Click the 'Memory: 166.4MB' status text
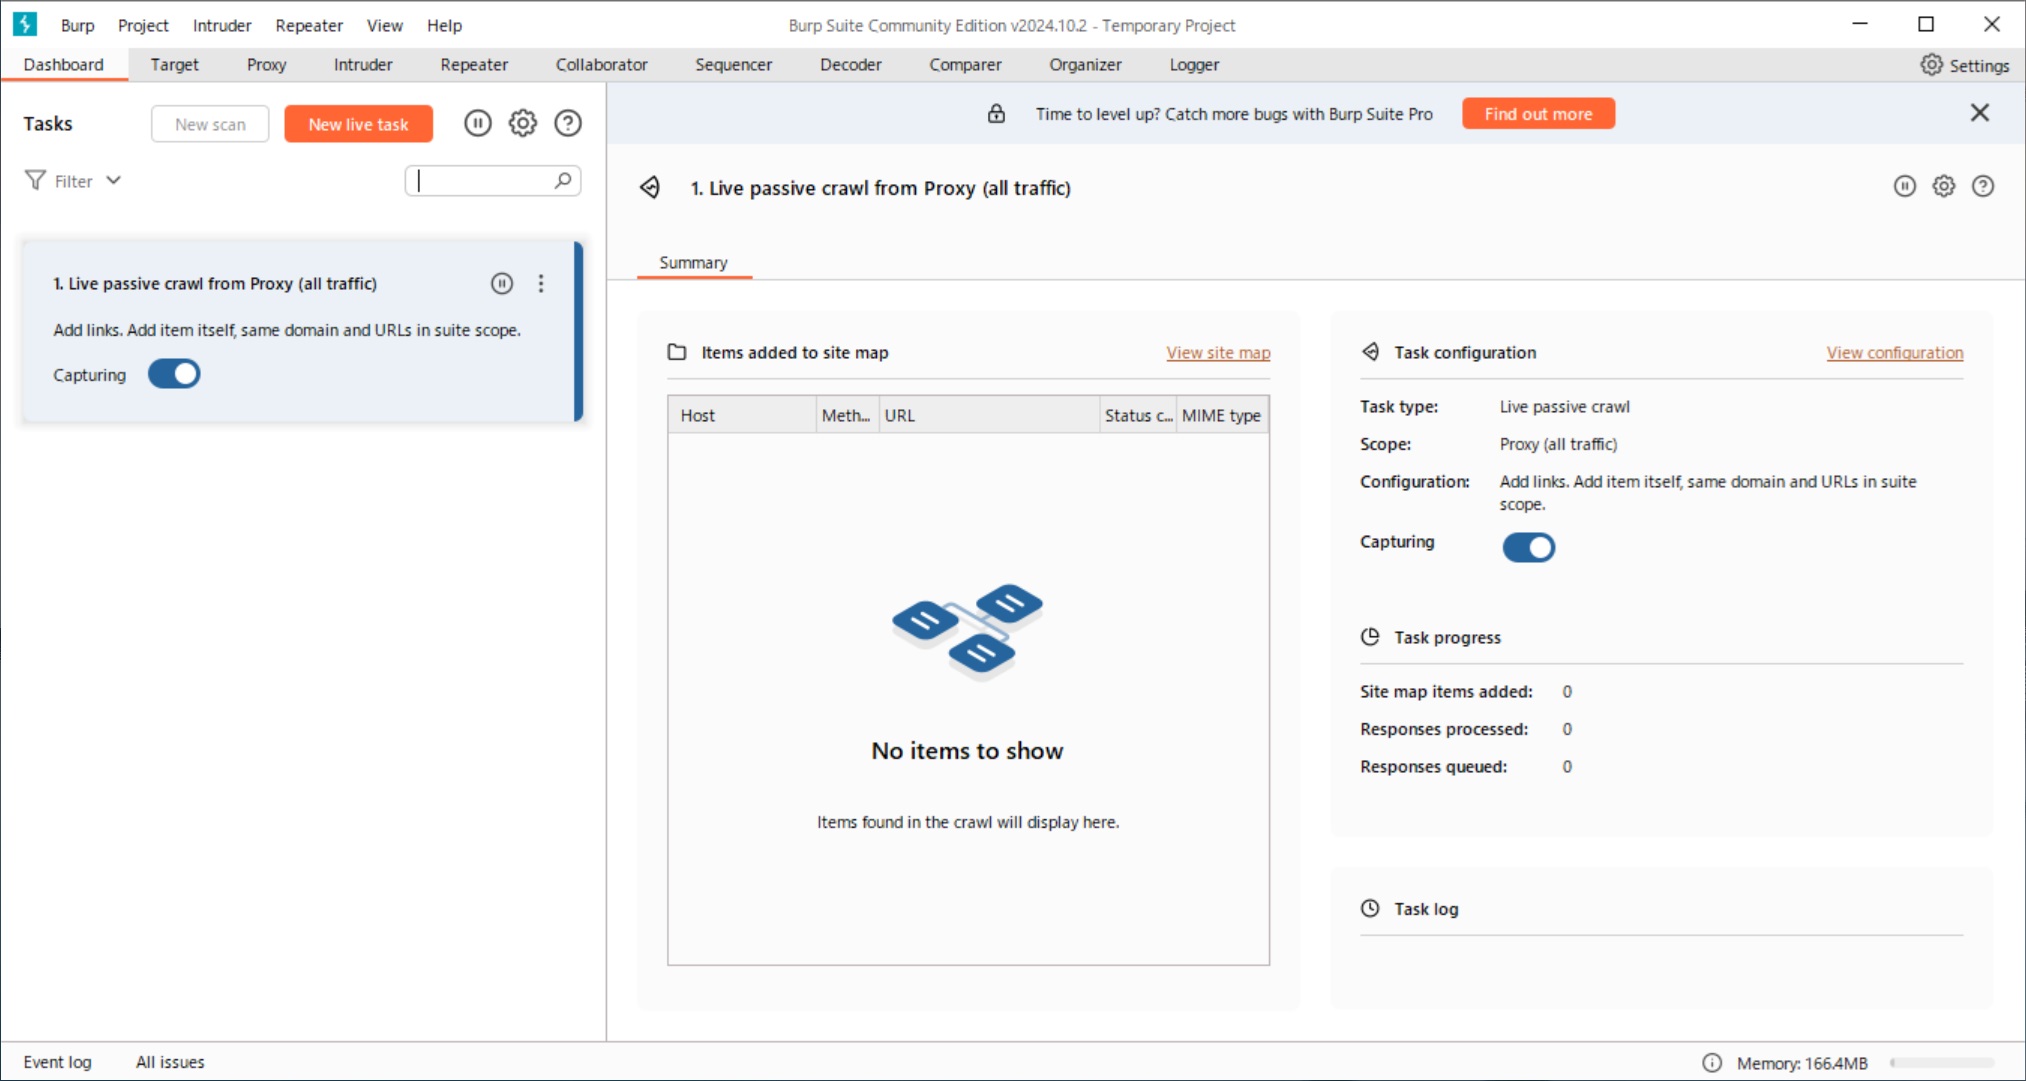 tap(1801, 1063)
